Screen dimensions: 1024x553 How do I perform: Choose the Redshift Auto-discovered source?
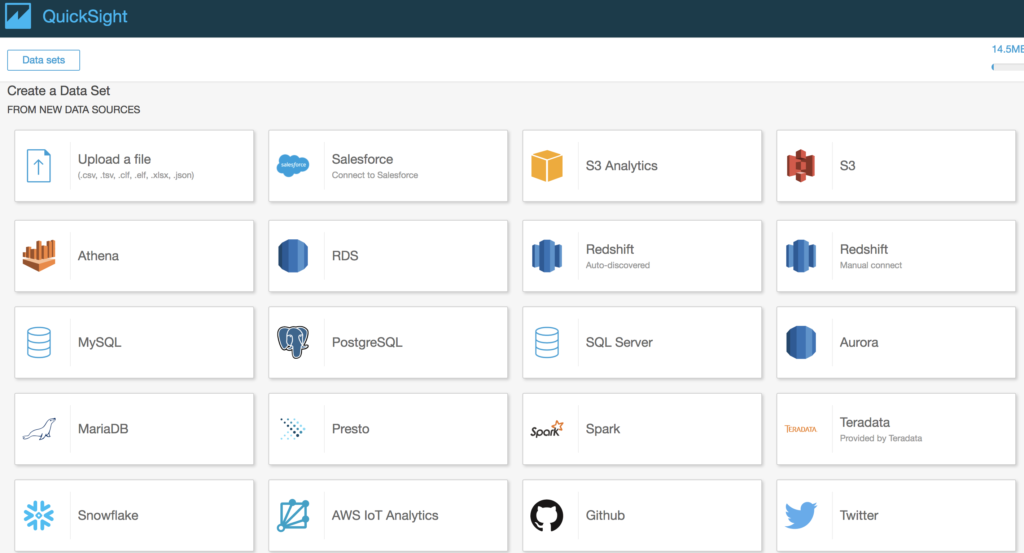coord(642,256)
